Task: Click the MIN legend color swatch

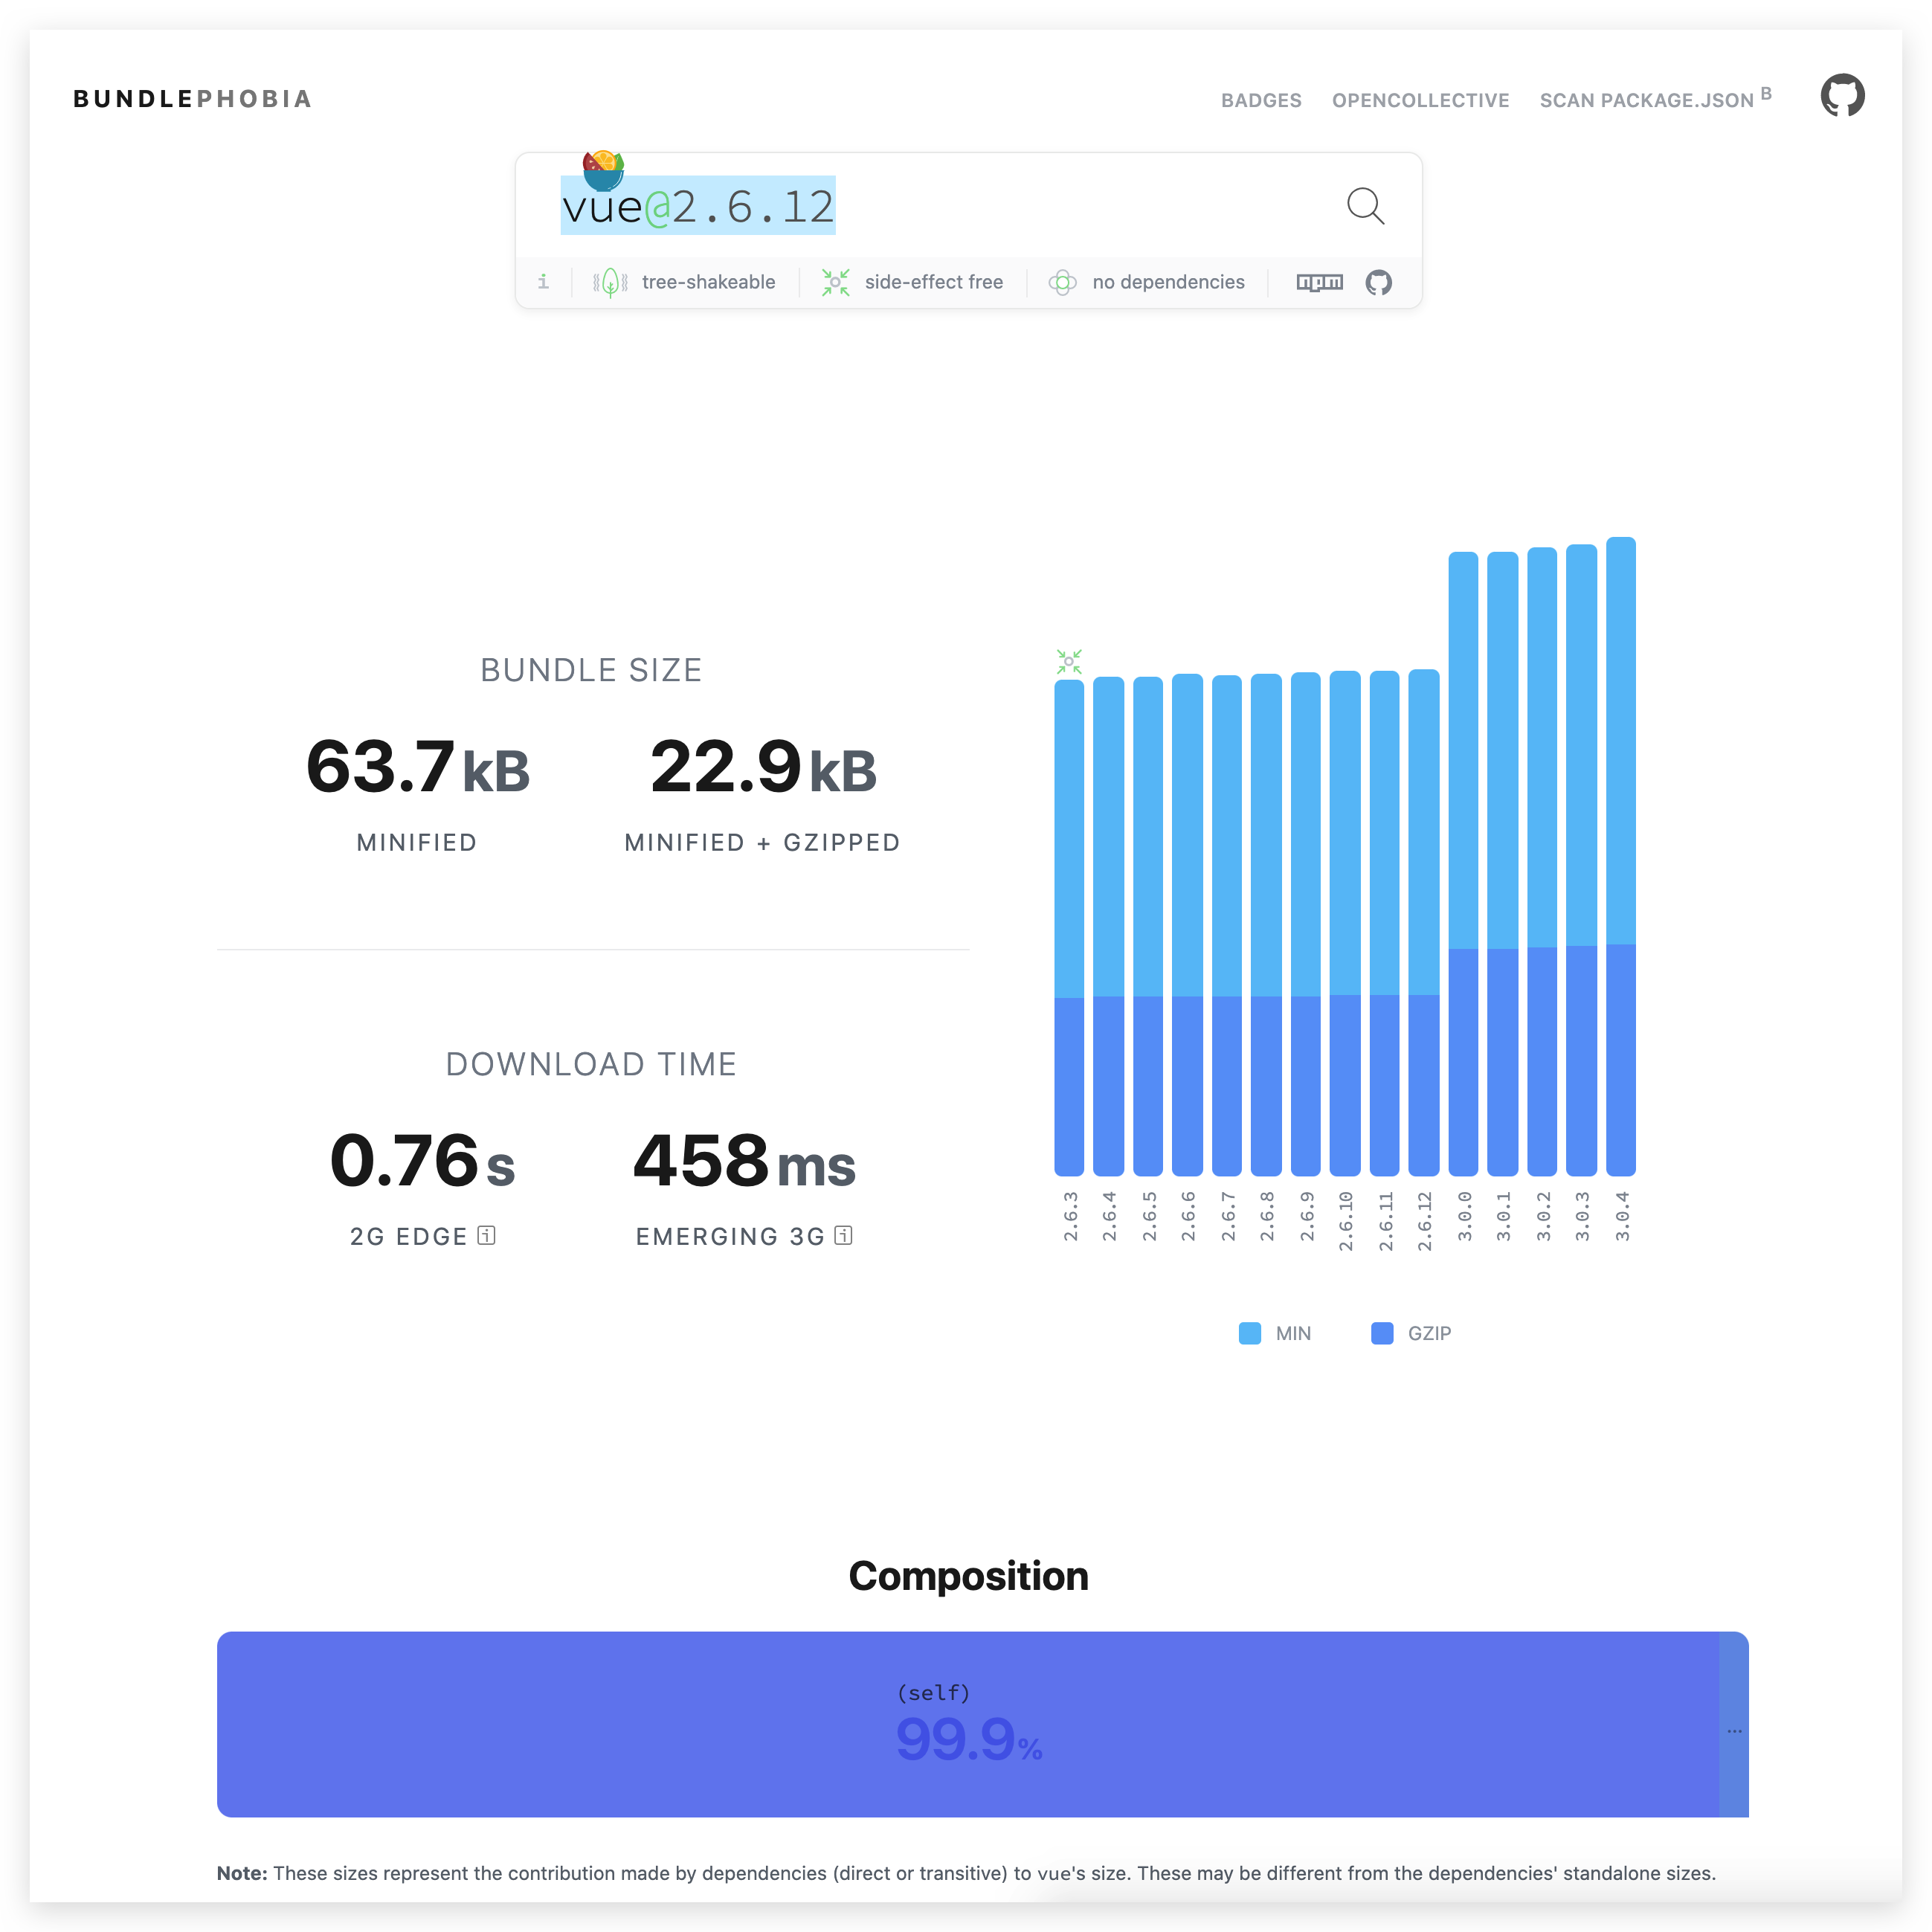Action: click(1249, 1333)
